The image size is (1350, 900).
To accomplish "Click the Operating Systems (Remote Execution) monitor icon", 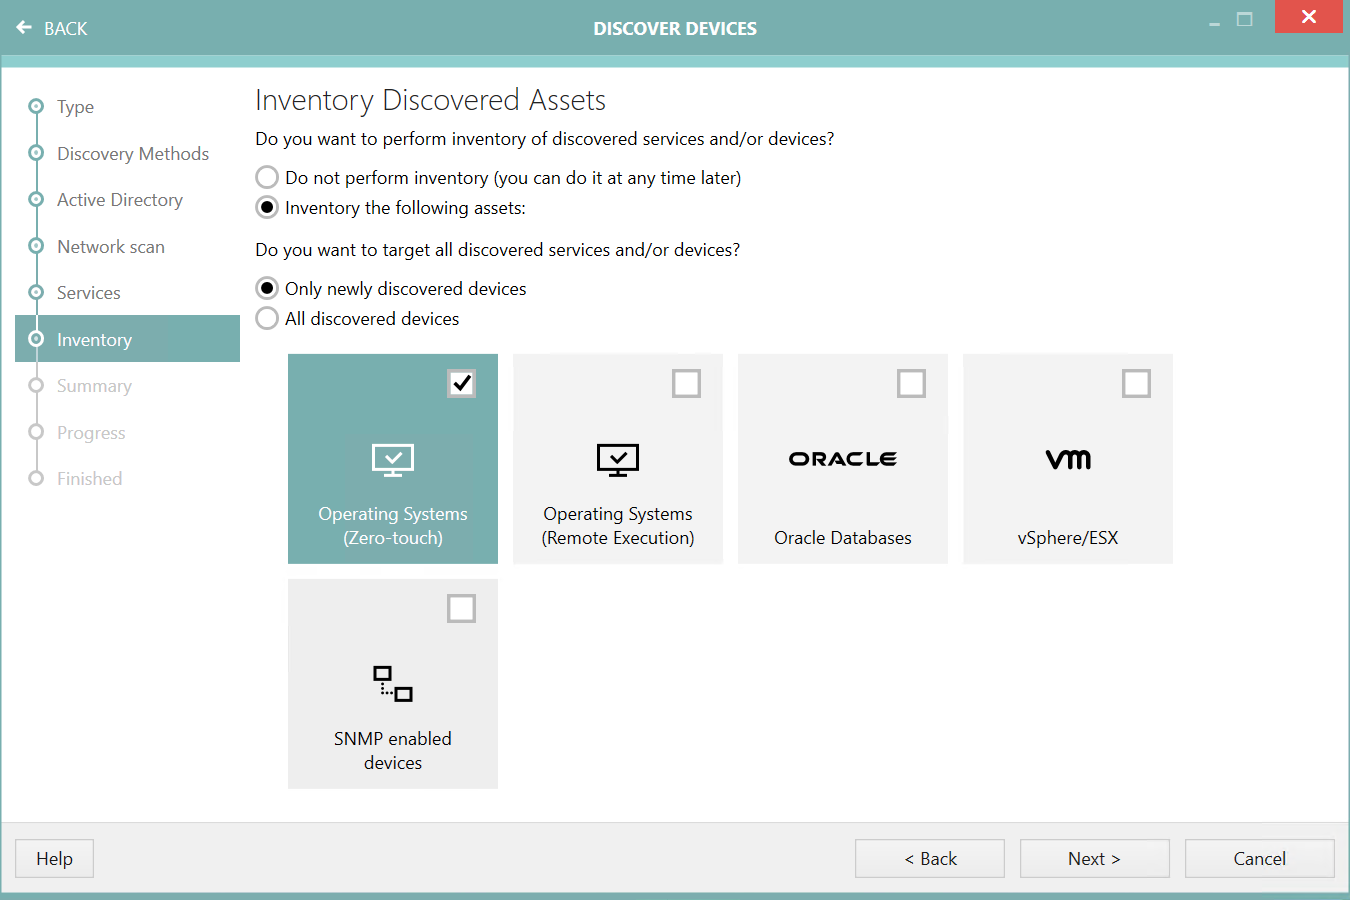I will click(617, 459).
